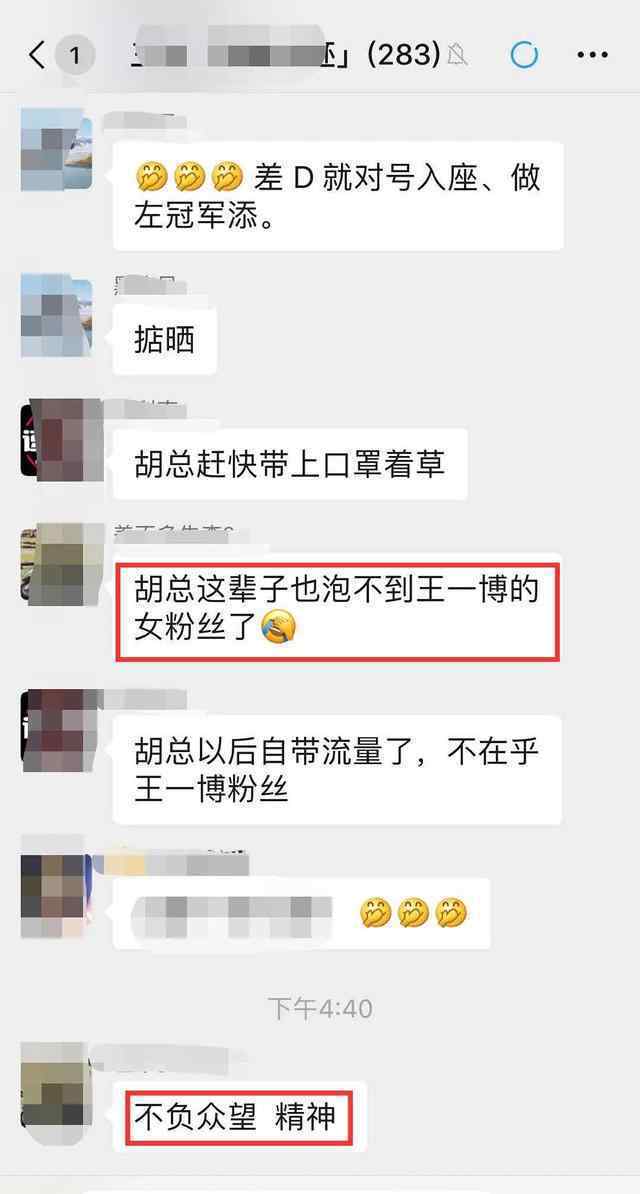Tap the 不负众望 精神 message bubble
The image size is (640, 1194).
[x=240, y=1117]
